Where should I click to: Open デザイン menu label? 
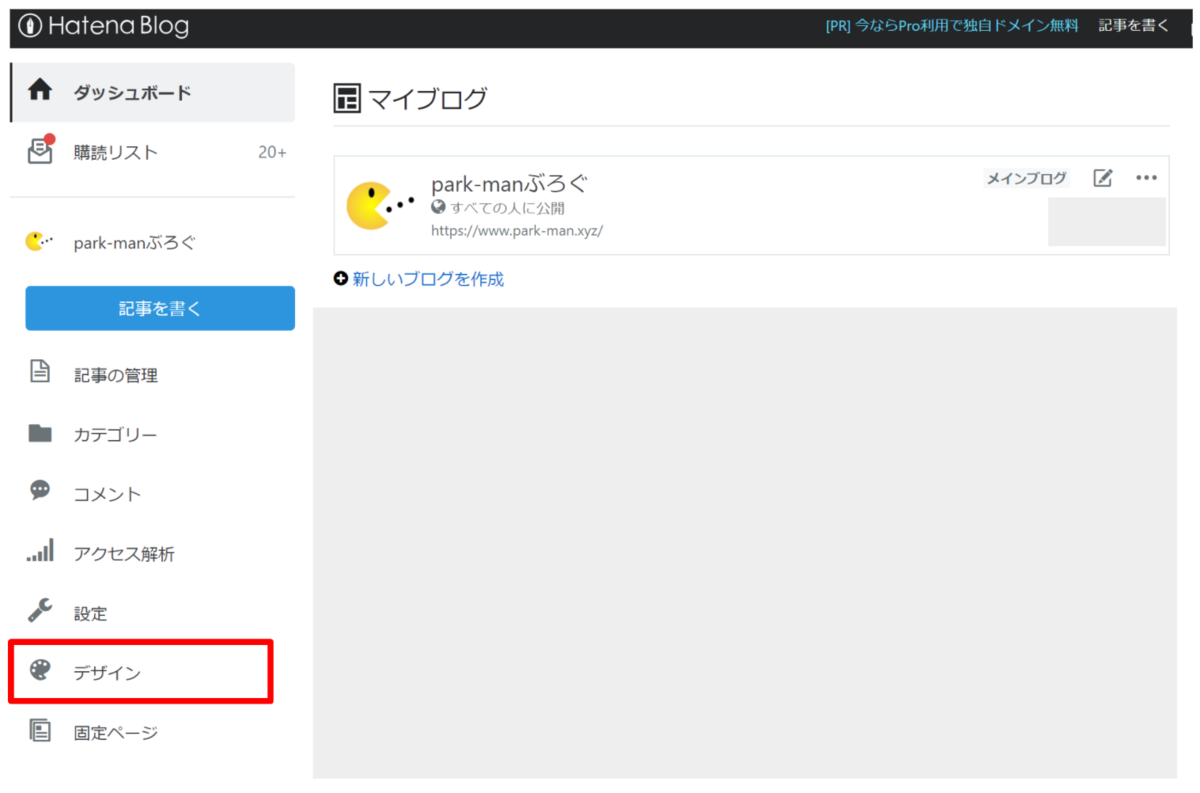pyautogui.click(x=107, y=674)
